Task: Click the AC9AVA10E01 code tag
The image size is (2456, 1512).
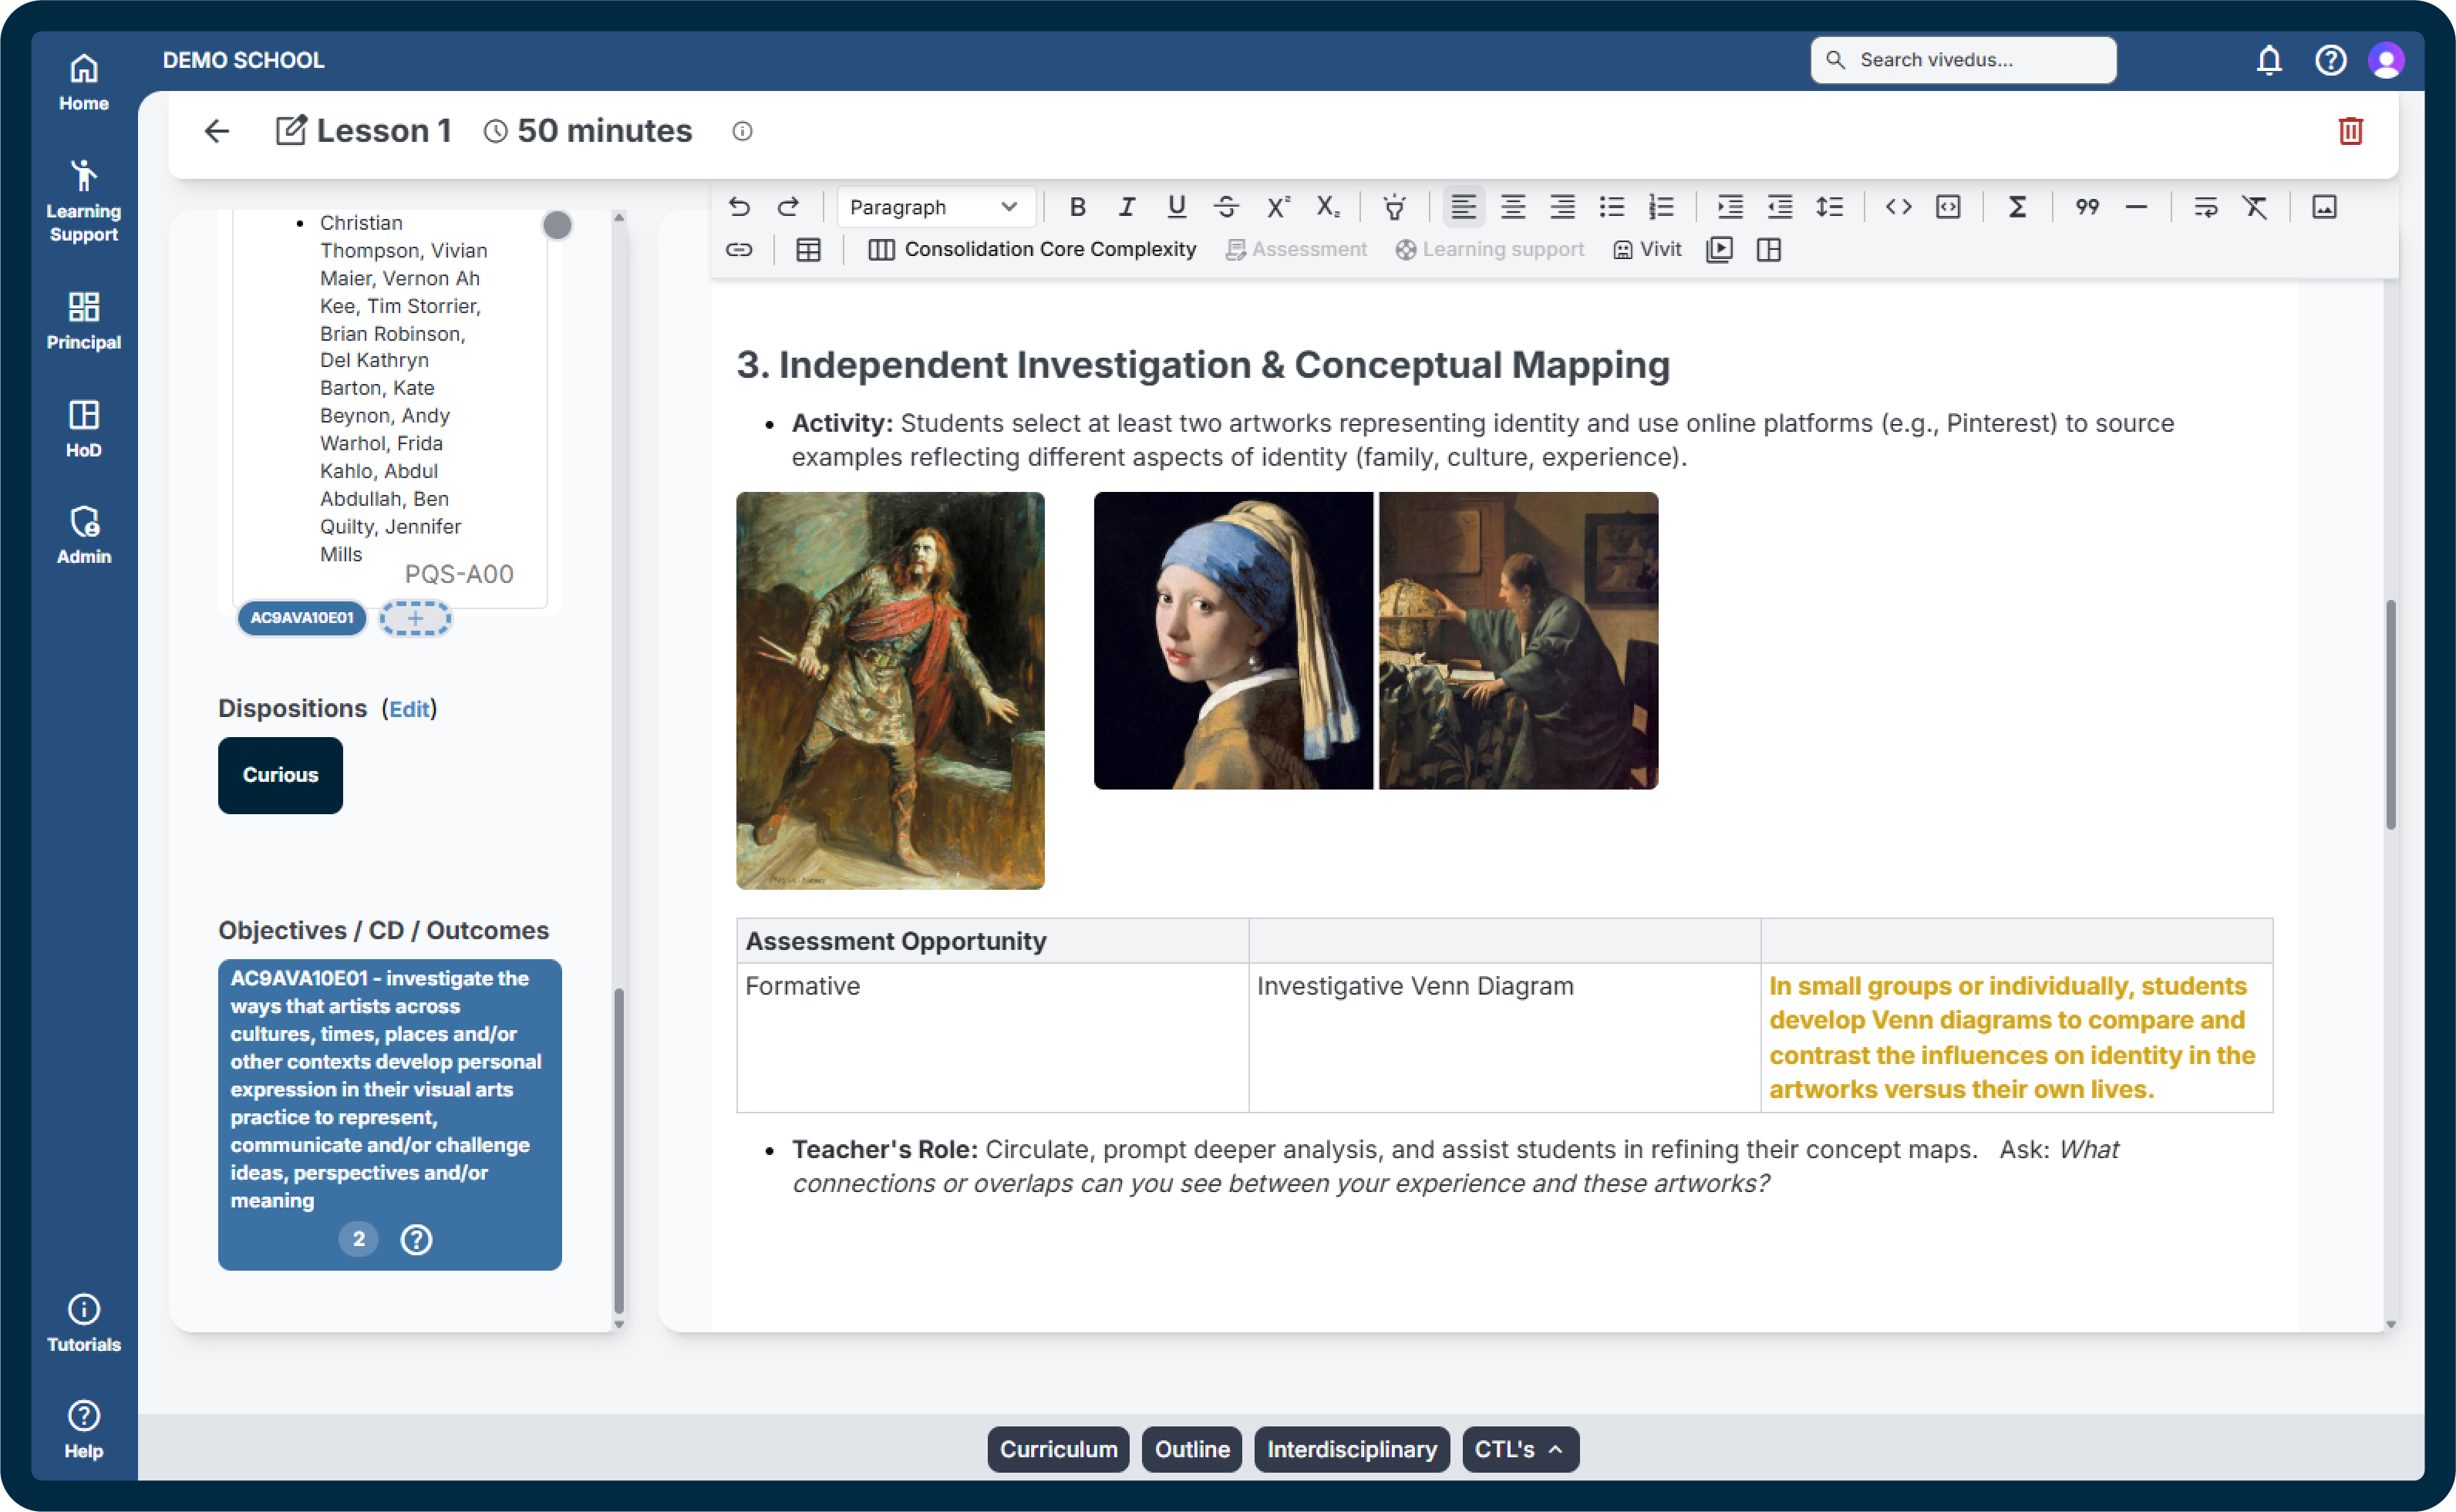Action: tap(302, 618)
